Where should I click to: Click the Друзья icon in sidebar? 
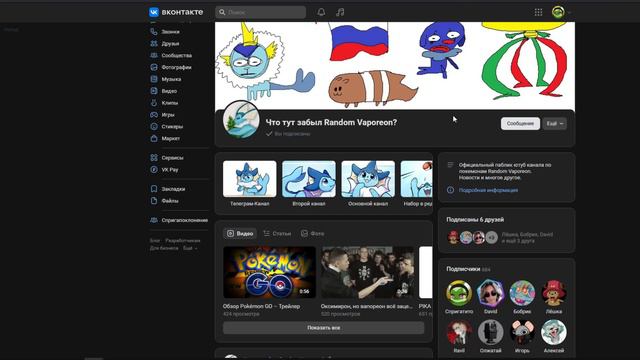(x=154, y=43)
